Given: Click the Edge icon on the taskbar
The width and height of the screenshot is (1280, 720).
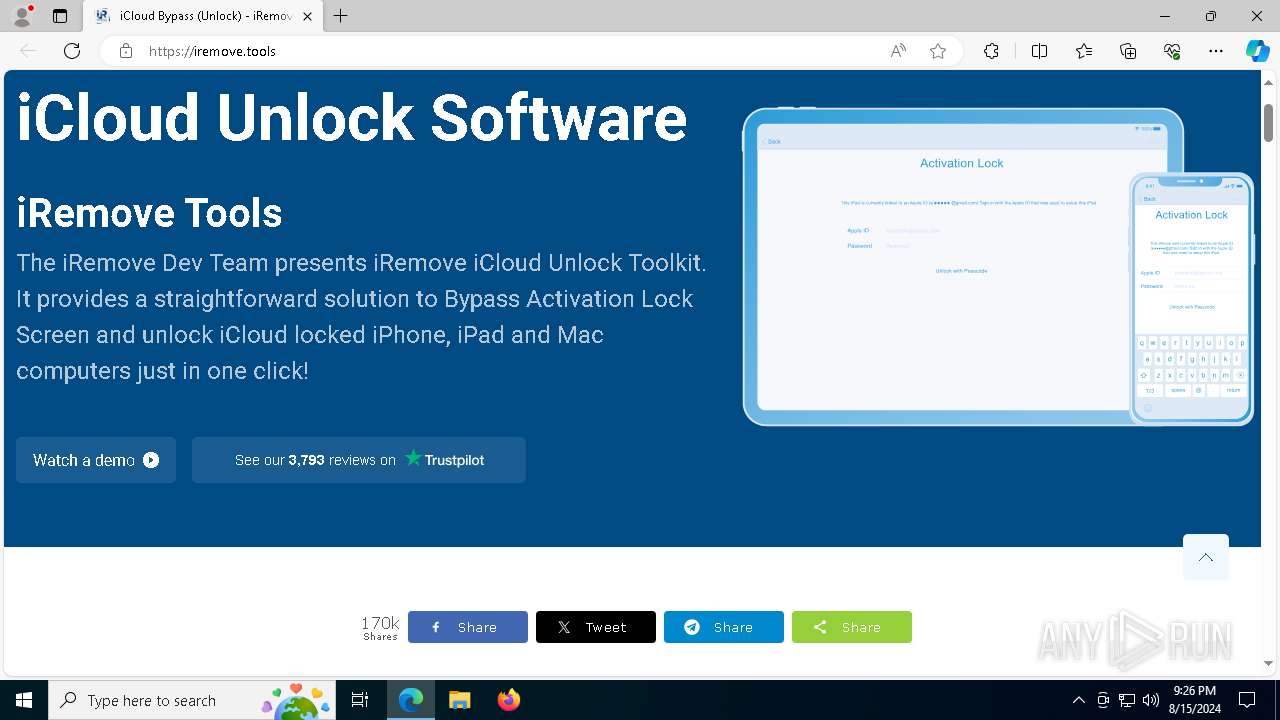Looking at the screenshot, I should pos(411,700).
